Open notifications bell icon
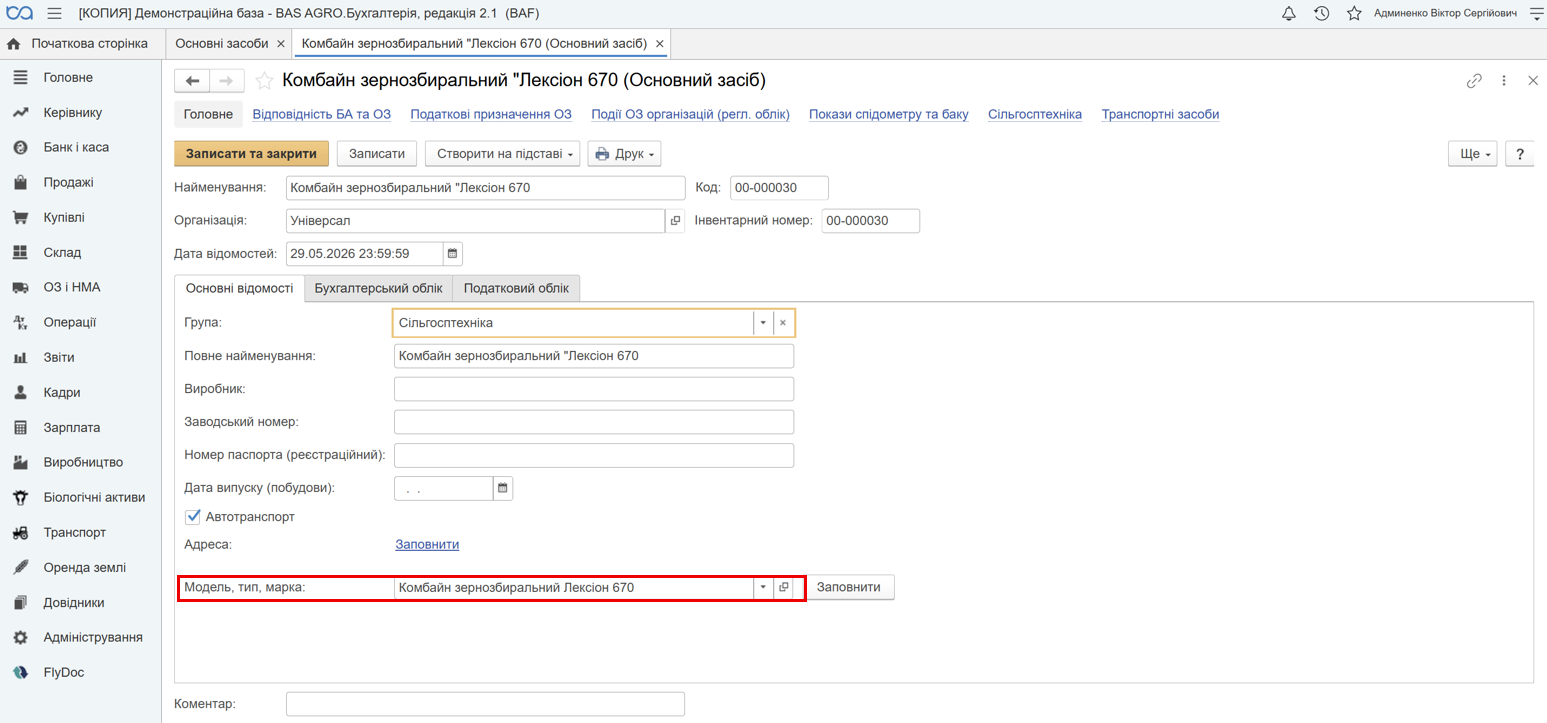Image resolution: width=1547 pixels, height=723 pixels. click(x=1289, y=13)
